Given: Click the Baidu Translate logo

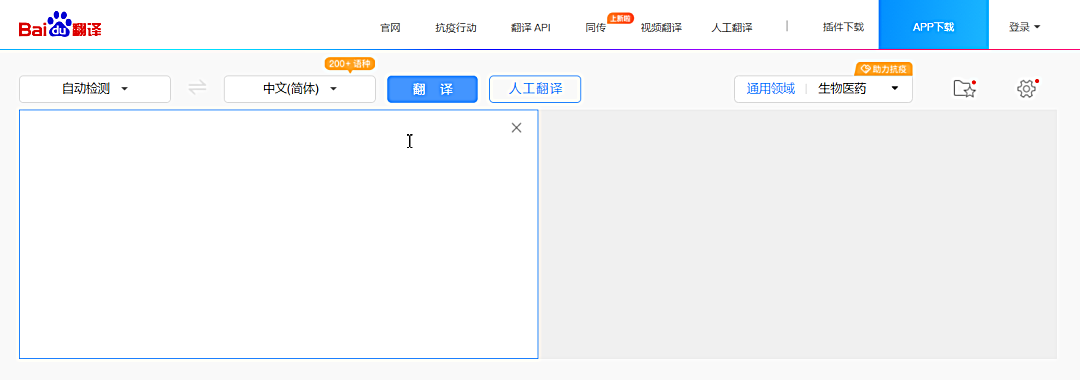Looking at the screenshot, I should (61, 25).
